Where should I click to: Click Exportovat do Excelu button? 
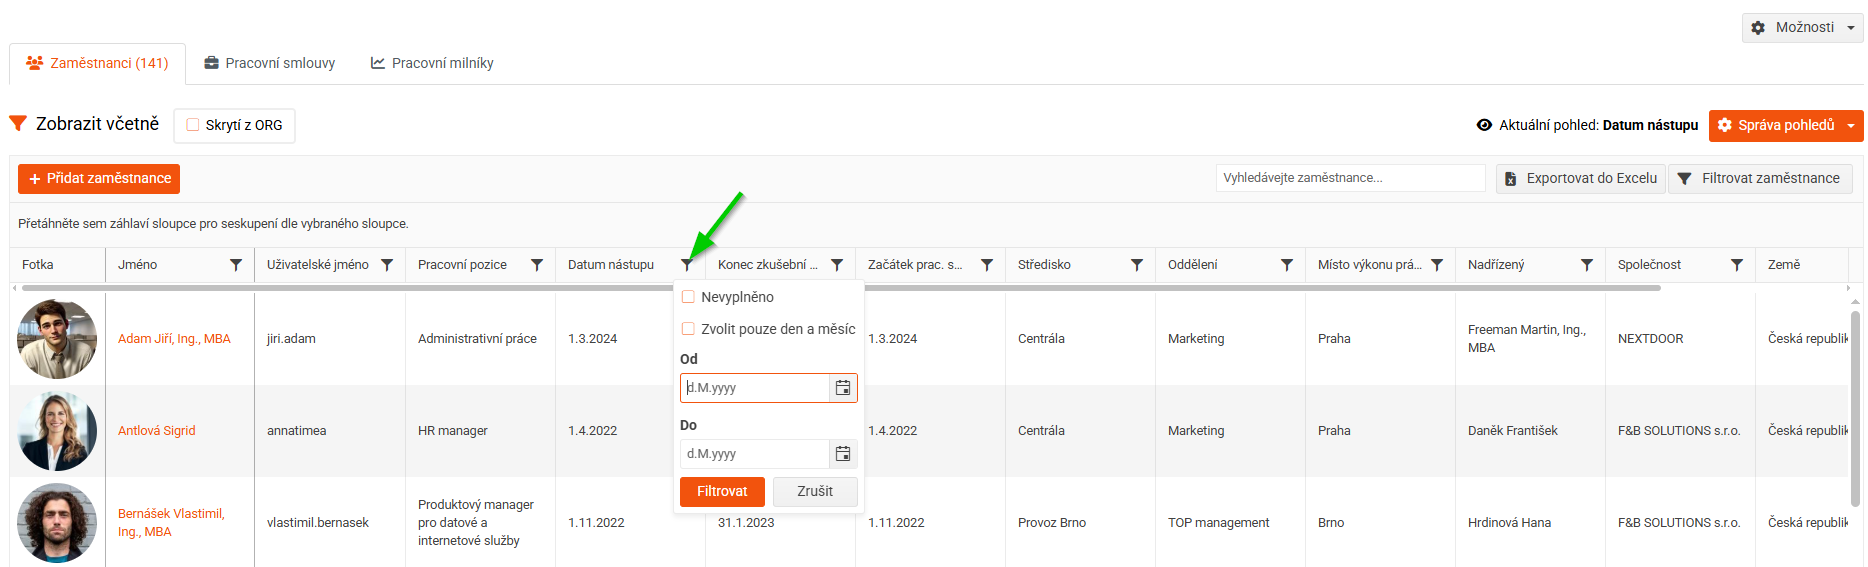1581,179
